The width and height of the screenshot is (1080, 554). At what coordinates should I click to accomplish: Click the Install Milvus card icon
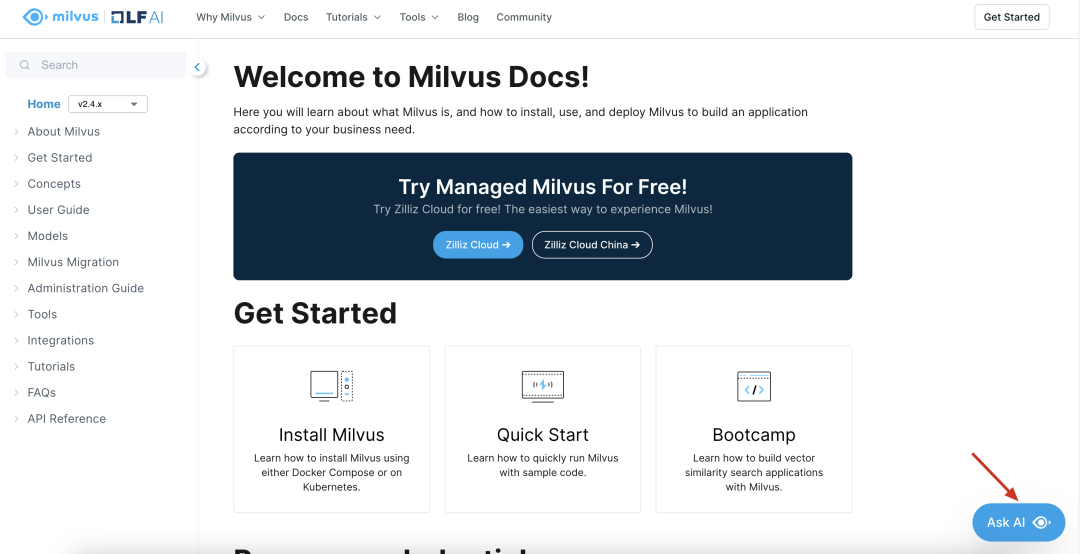pyautogui.click(x=331, y=386)
